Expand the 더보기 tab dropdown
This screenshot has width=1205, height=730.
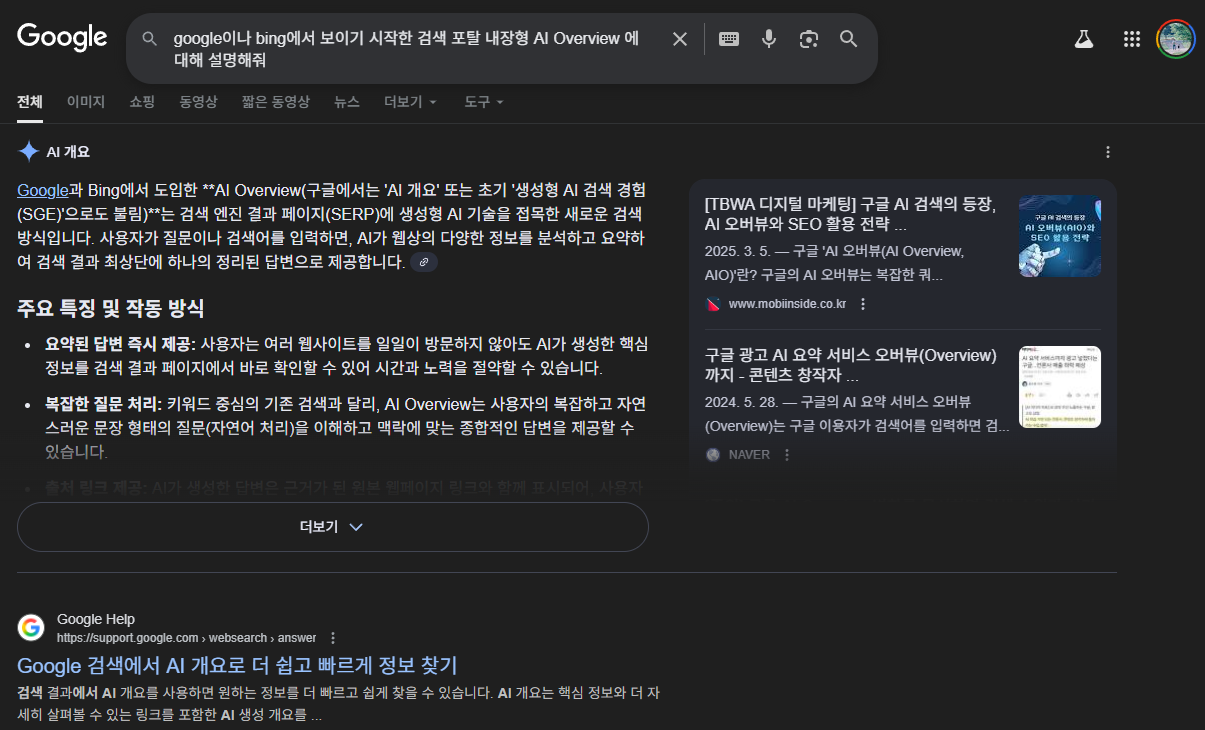(411, 102)
